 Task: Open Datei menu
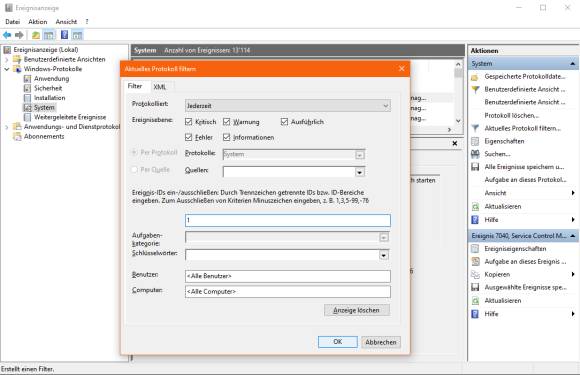tap(12, 22)
